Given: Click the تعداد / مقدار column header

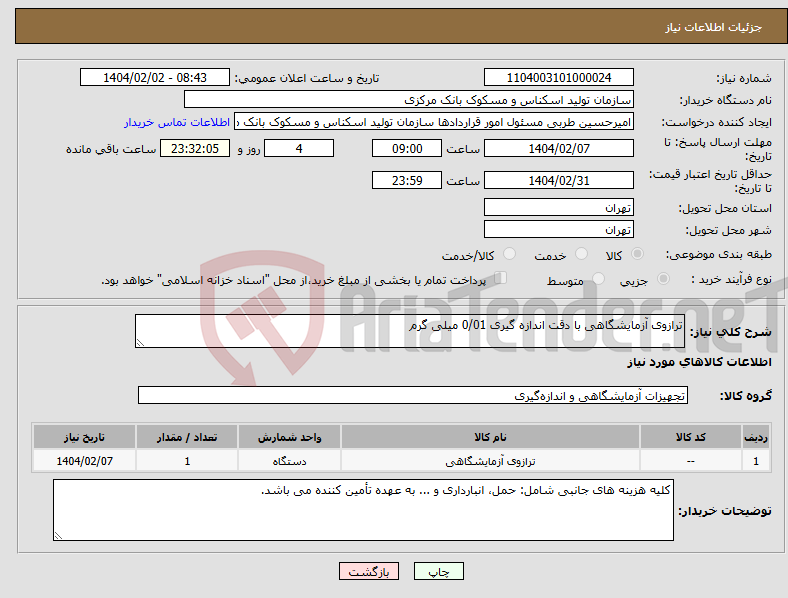Looking at the screenshot, I should tap(187, 437).
